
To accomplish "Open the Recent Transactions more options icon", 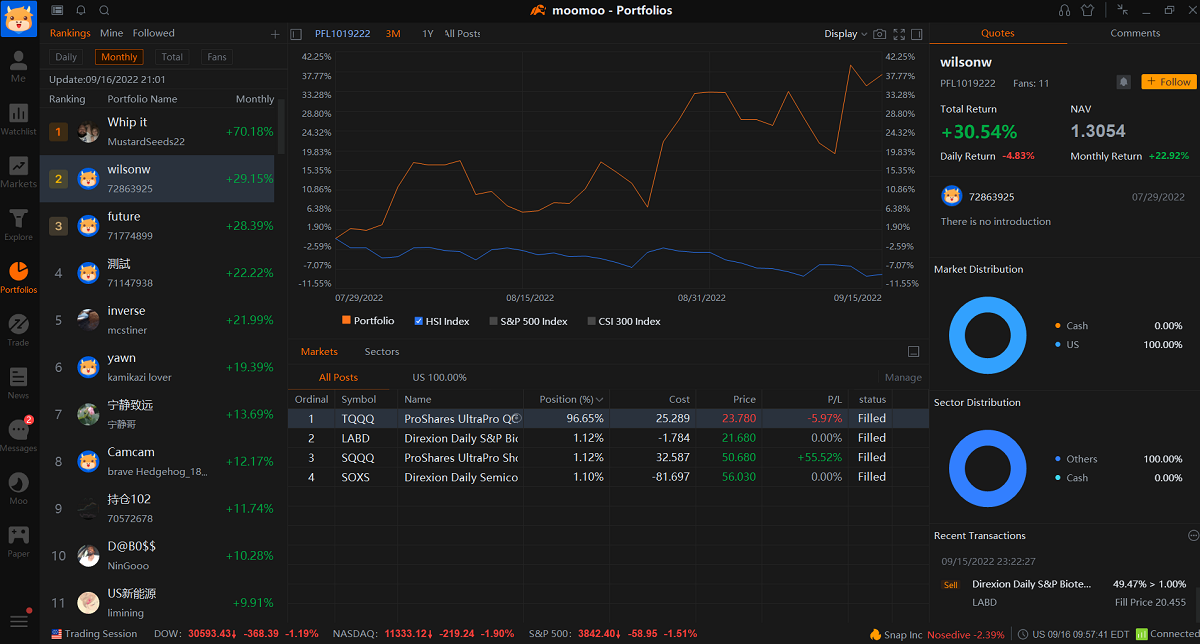I will click(x=1192, y=536).
